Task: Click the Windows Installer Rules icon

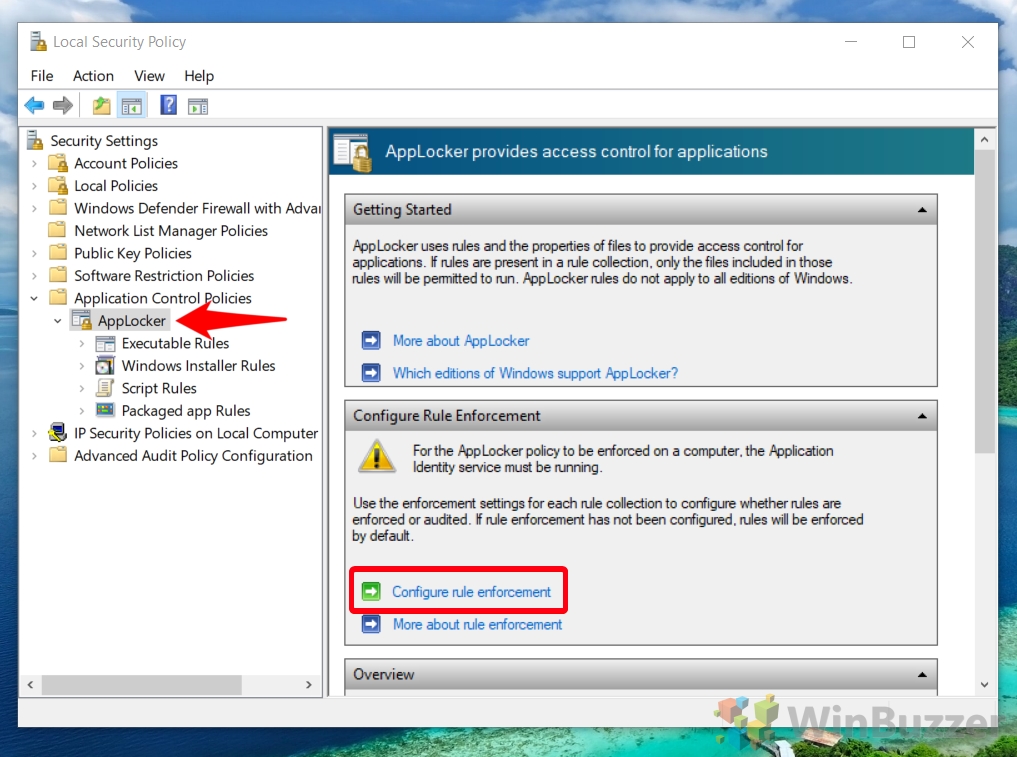Action: point(105,365)
